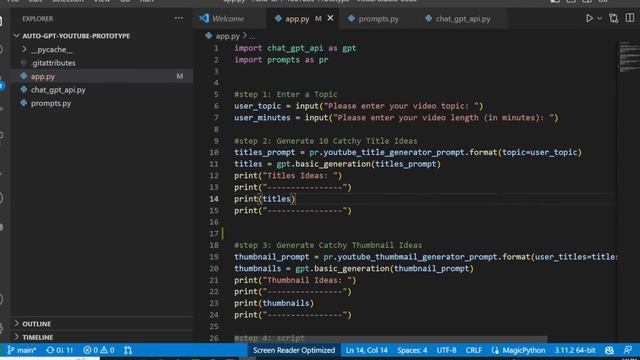The width and height of the screenshot is (640, 360).
Task: Click the '#step 4: script' comment
Action: click(x=269, y=338)
